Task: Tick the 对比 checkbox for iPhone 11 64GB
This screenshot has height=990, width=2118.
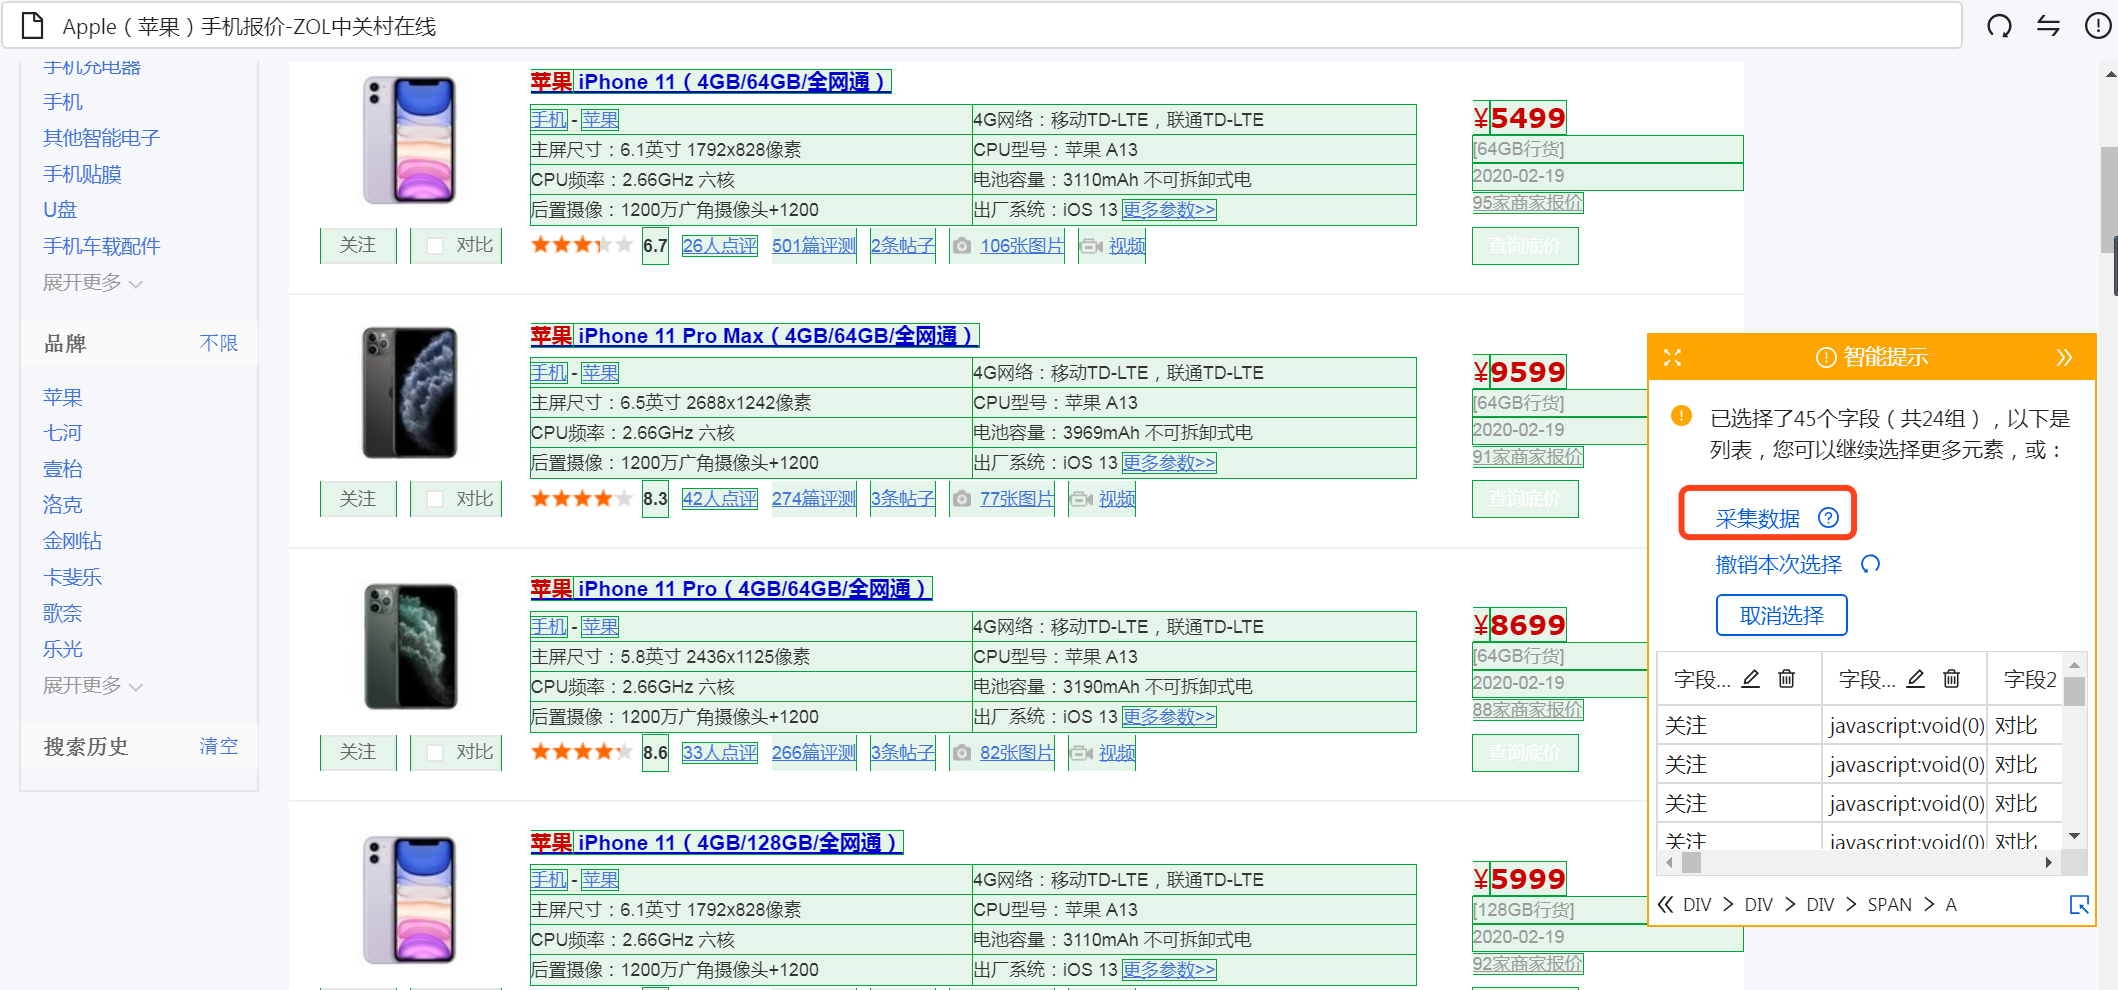Action: [x=435, y=246]
